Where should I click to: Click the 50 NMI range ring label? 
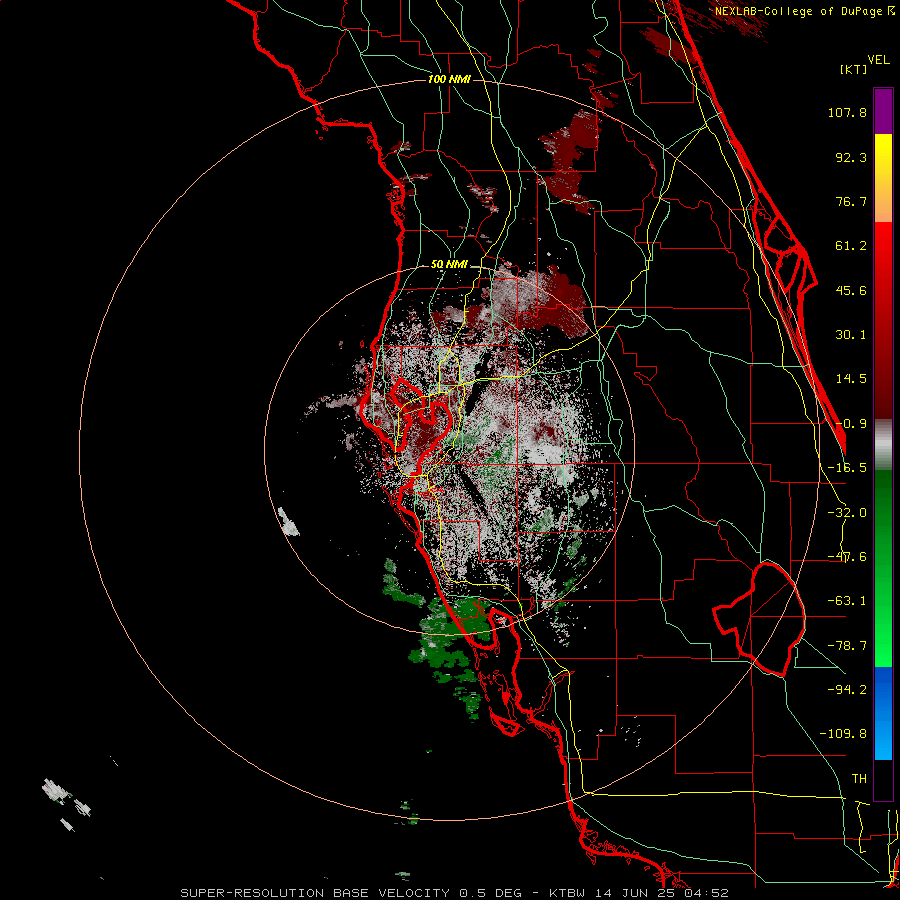coord(449,264)
